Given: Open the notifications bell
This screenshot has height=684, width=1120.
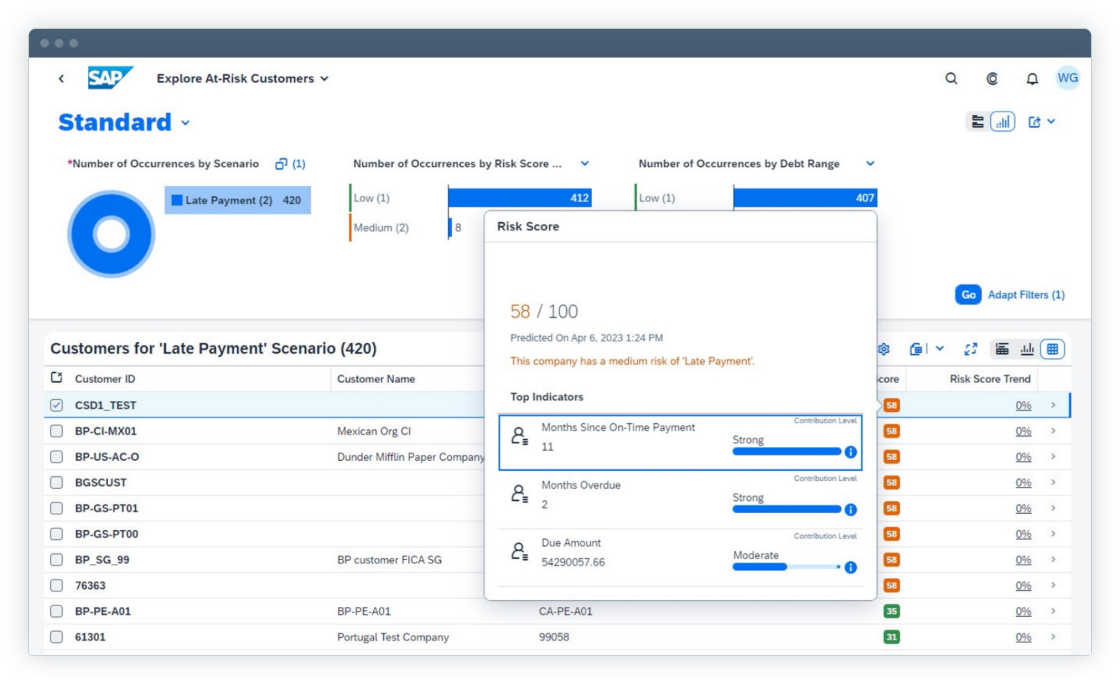Looking at the screenshot, I should [1032, 79].
